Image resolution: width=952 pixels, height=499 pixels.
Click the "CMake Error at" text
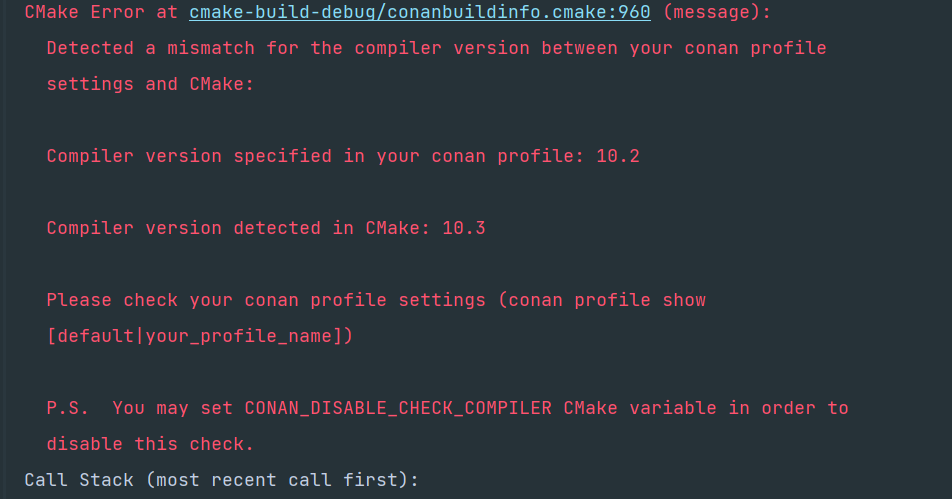(100, 12)
